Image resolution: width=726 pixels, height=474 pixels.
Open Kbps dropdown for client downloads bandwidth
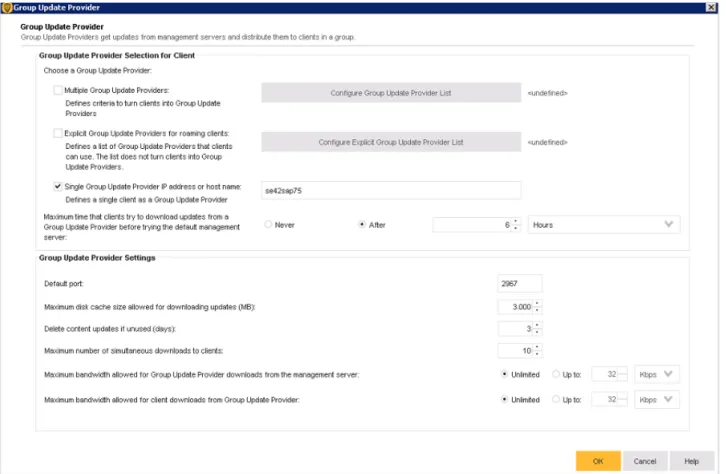point(657,399)
